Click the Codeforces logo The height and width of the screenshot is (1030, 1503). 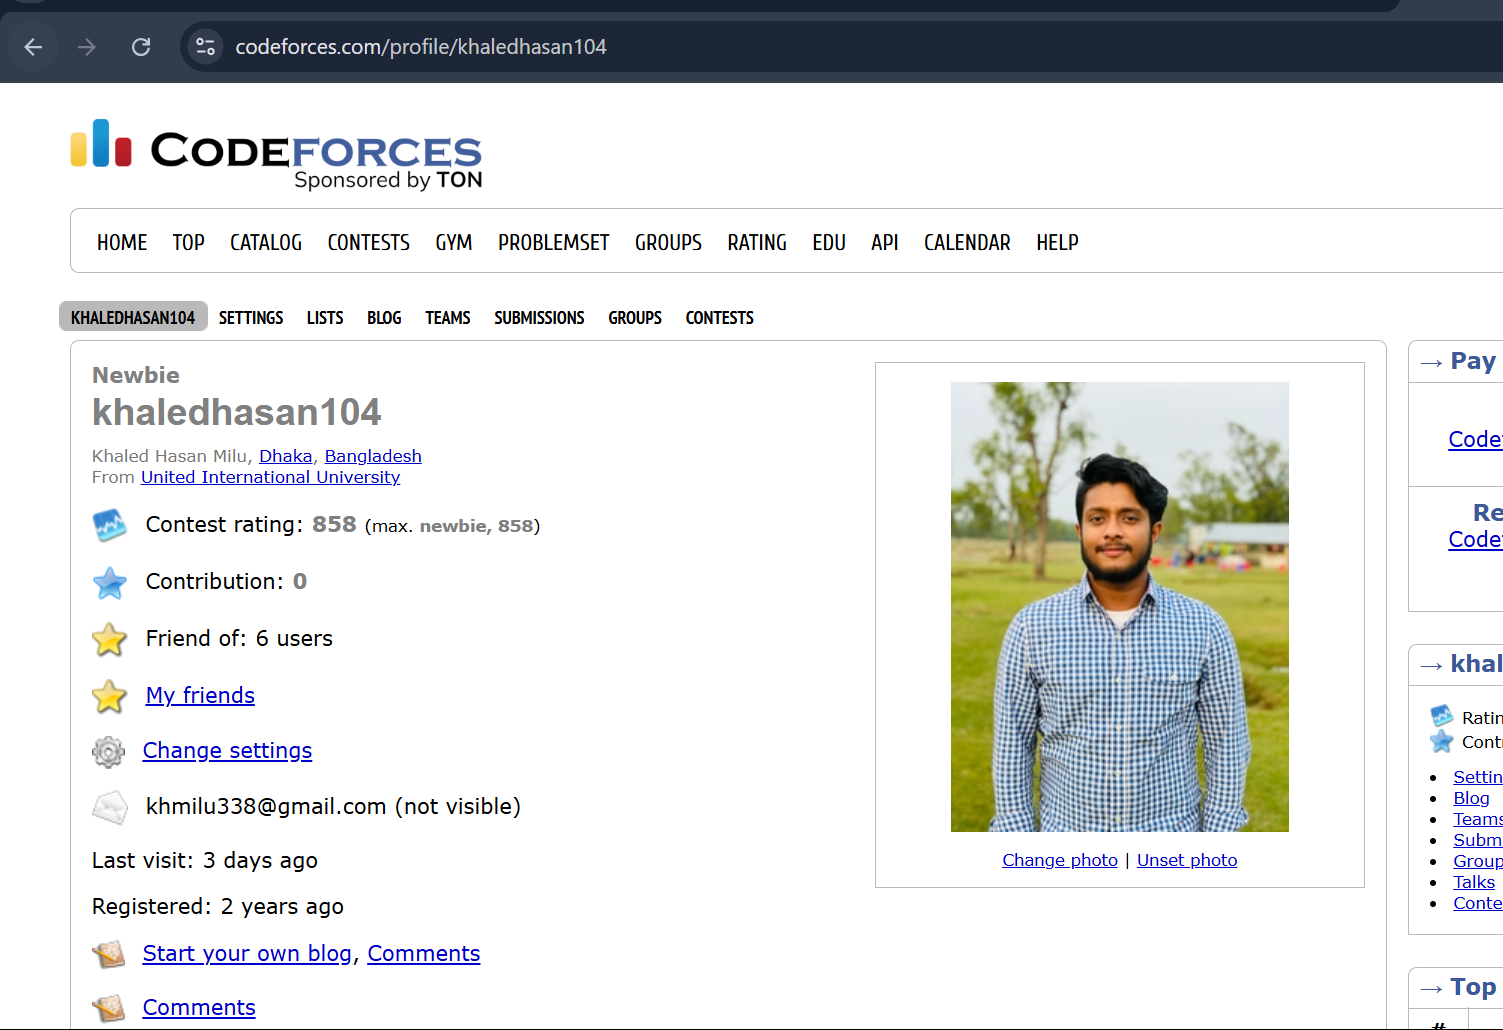(277, 153)
